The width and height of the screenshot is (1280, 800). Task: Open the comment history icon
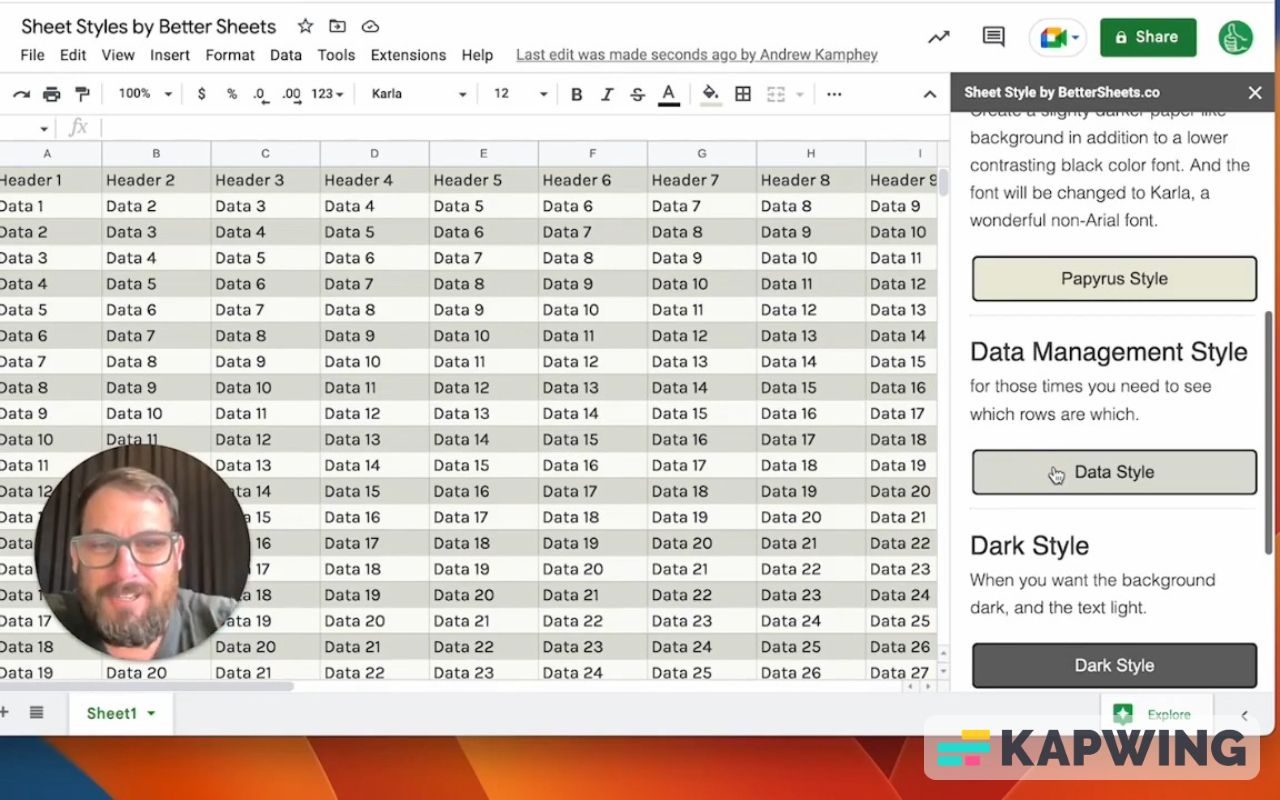(x=993, y=37)
